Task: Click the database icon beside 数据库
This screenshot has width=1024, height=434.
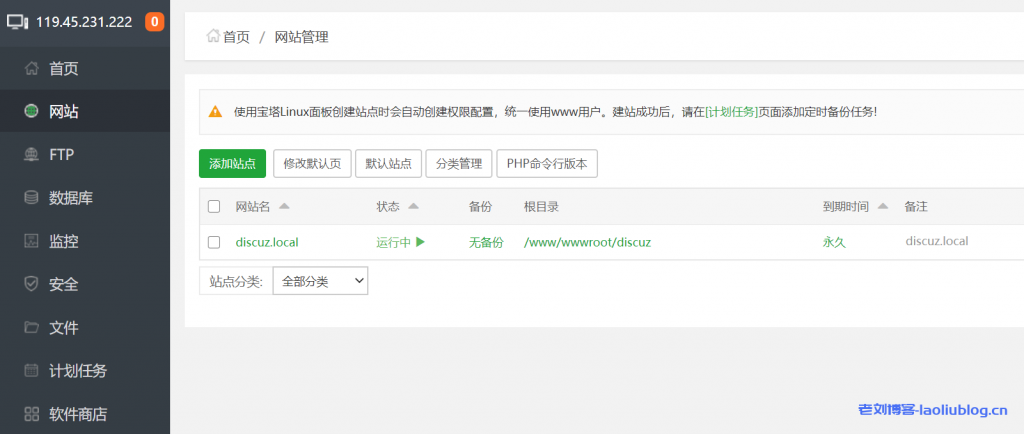Action: (x=32, y=198)
